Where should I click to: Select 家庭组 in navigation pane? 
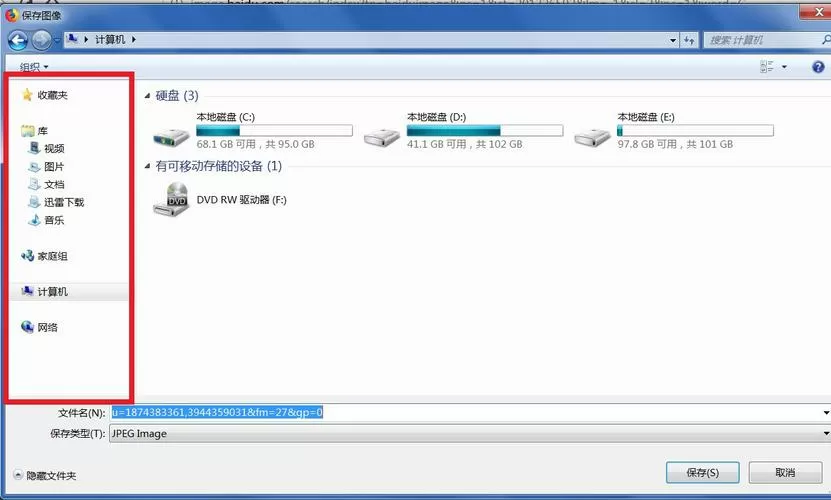point(52,257)
